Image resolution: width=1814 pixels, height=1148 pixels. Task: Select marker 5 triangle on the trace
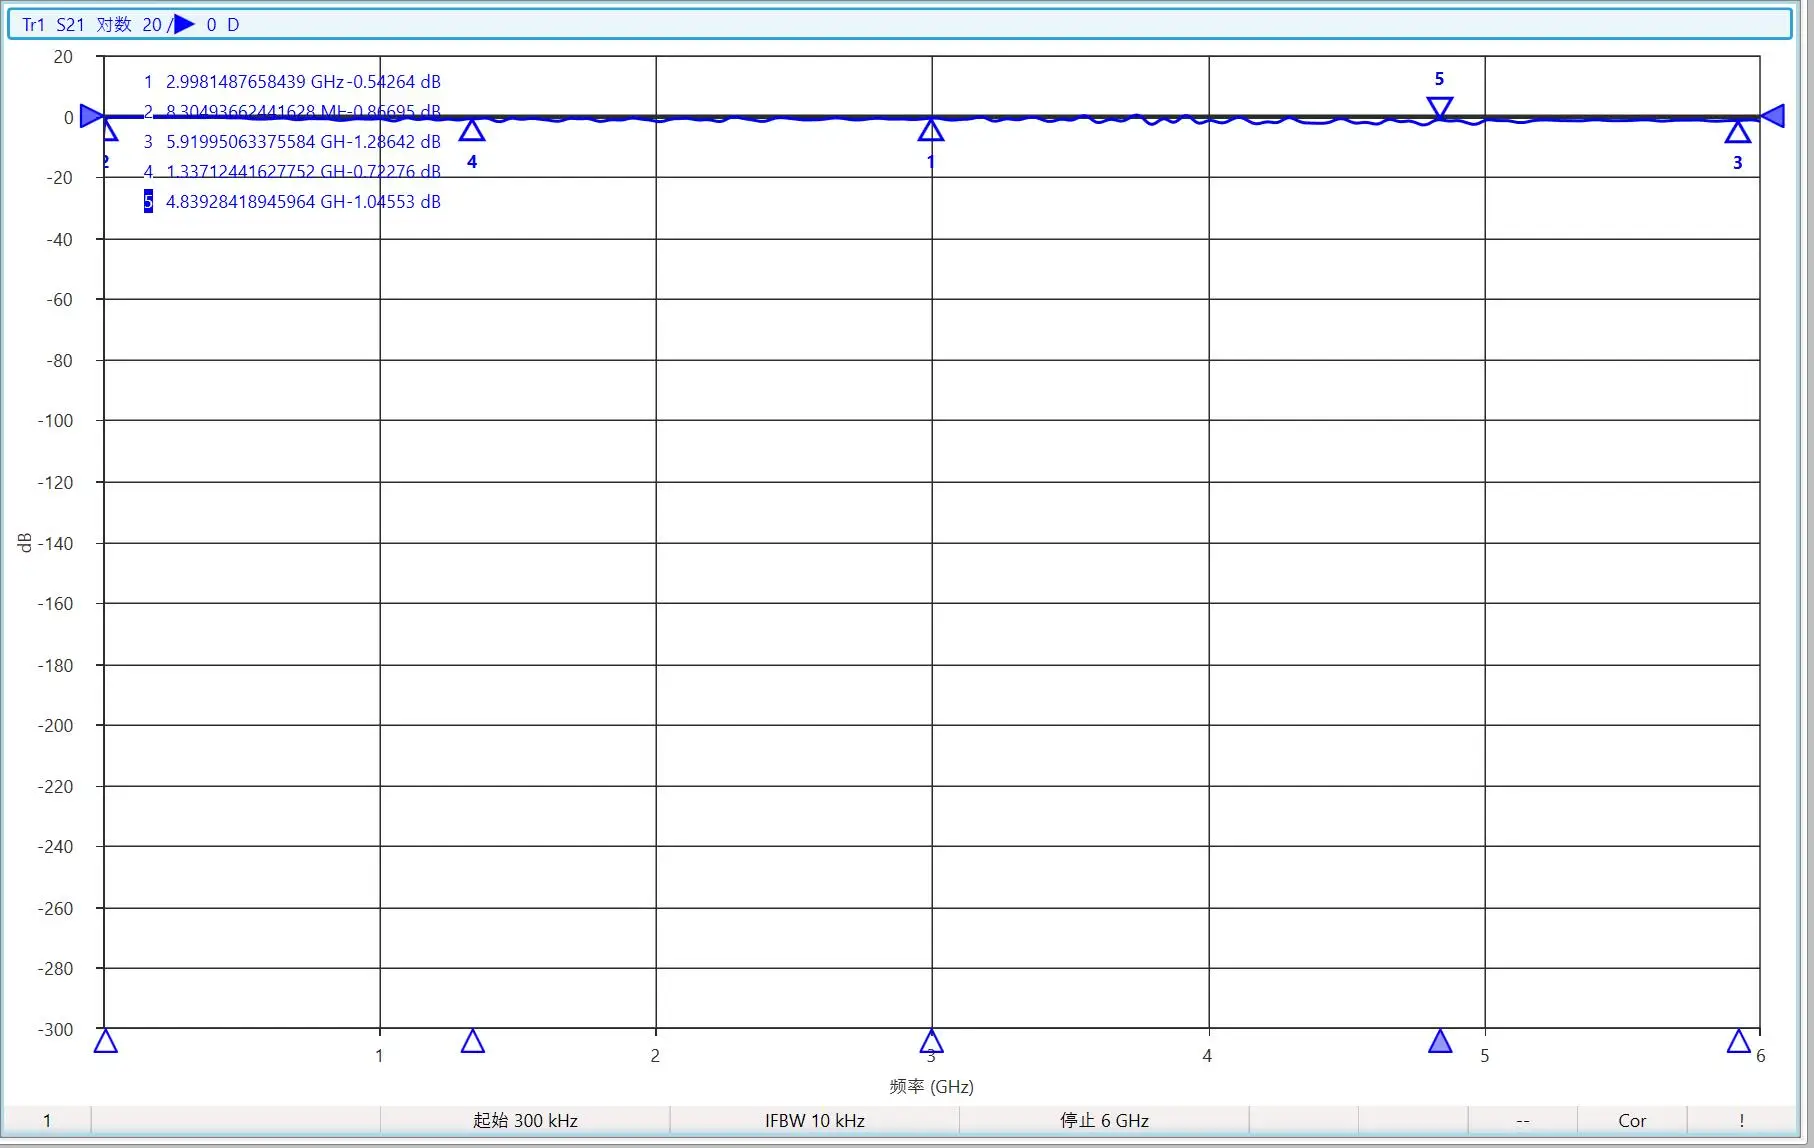[1439, 108]
